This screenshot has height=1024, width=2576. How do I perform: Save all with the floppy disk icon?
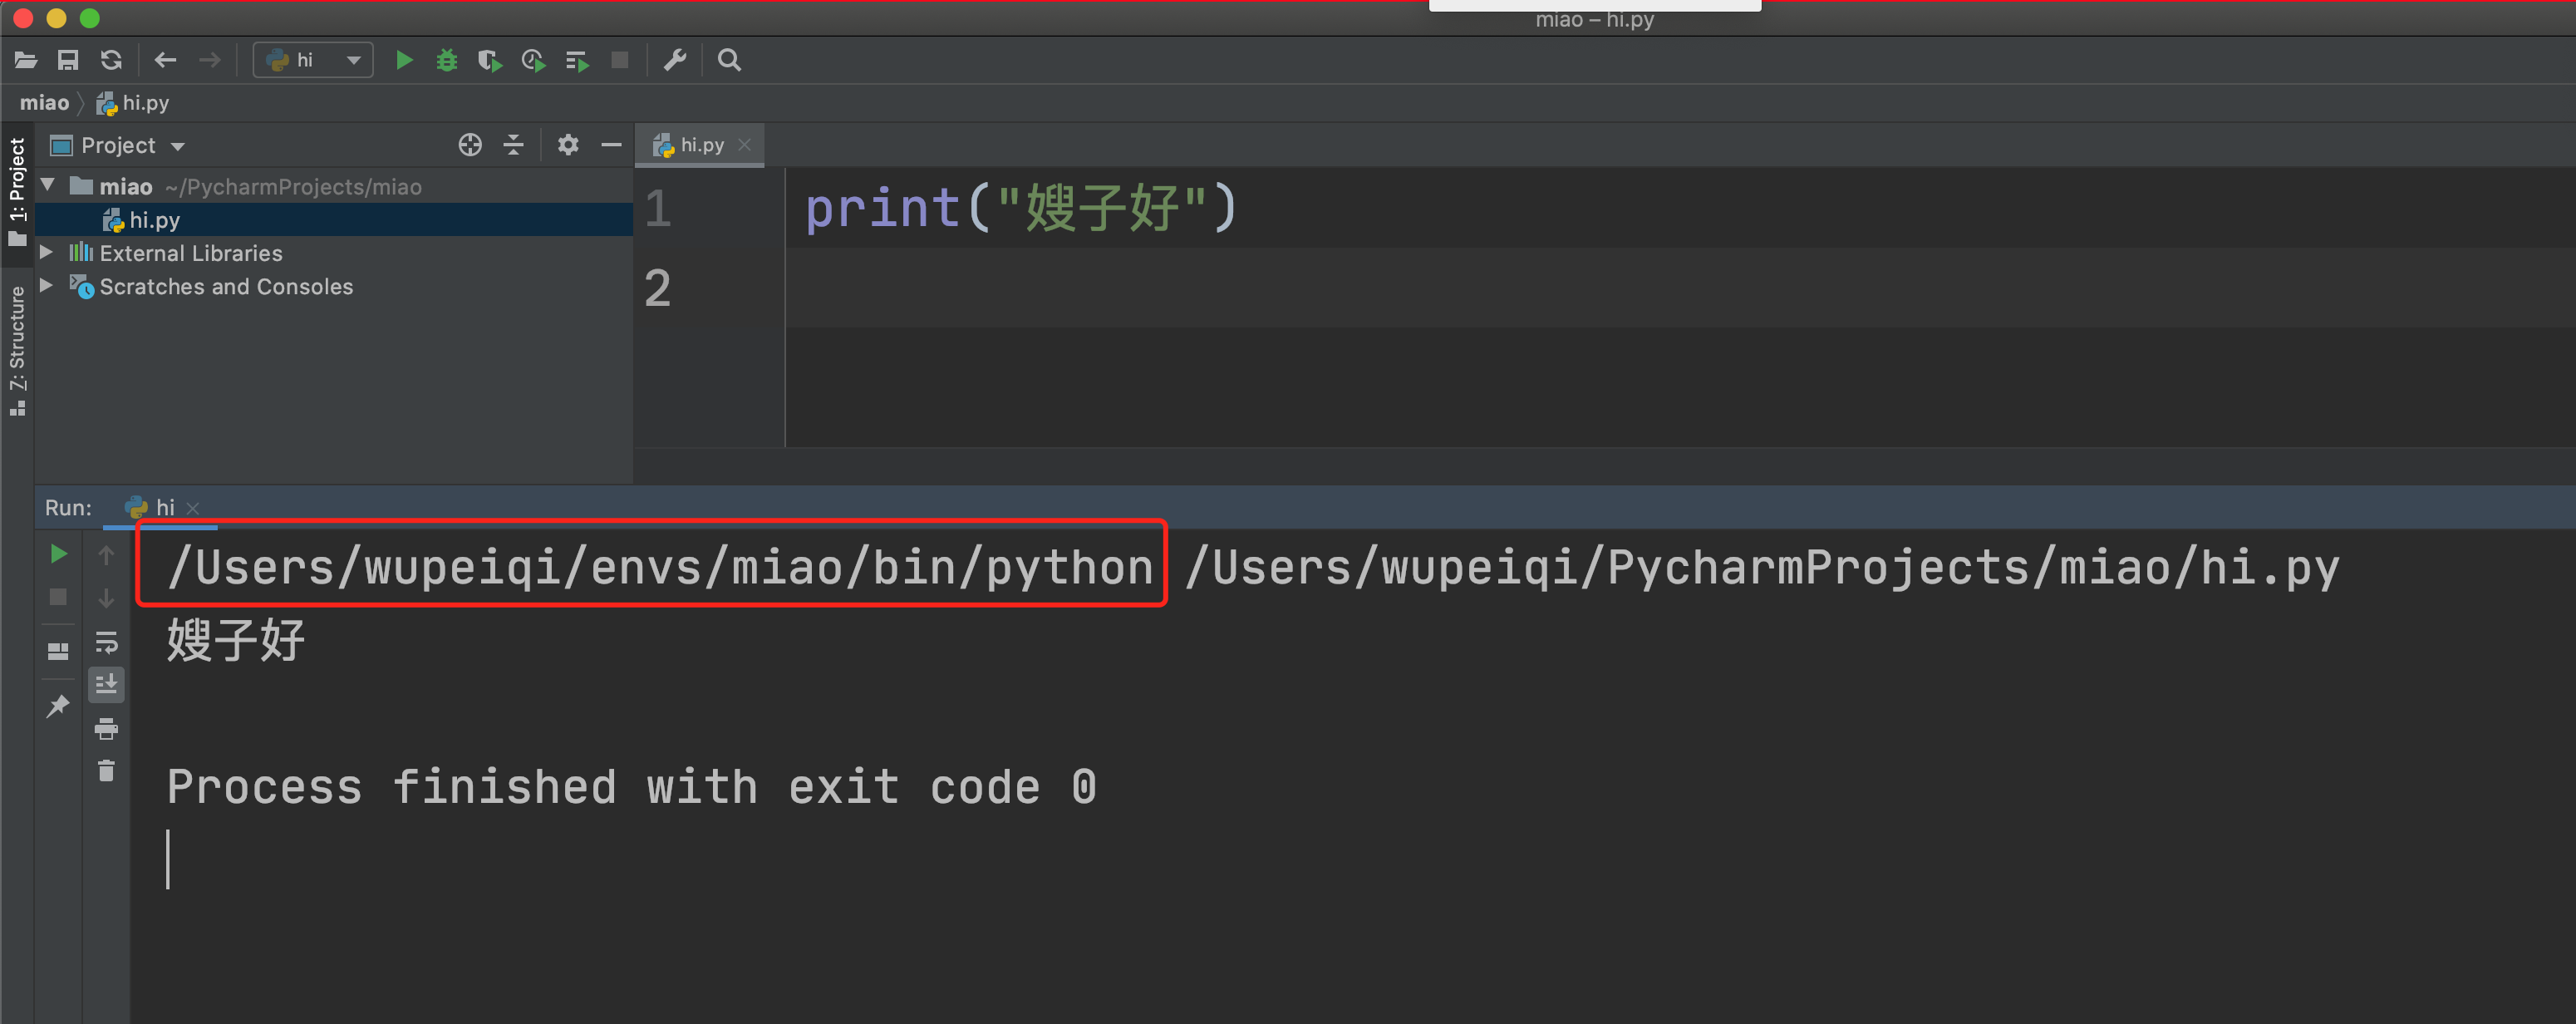(68, 60)
